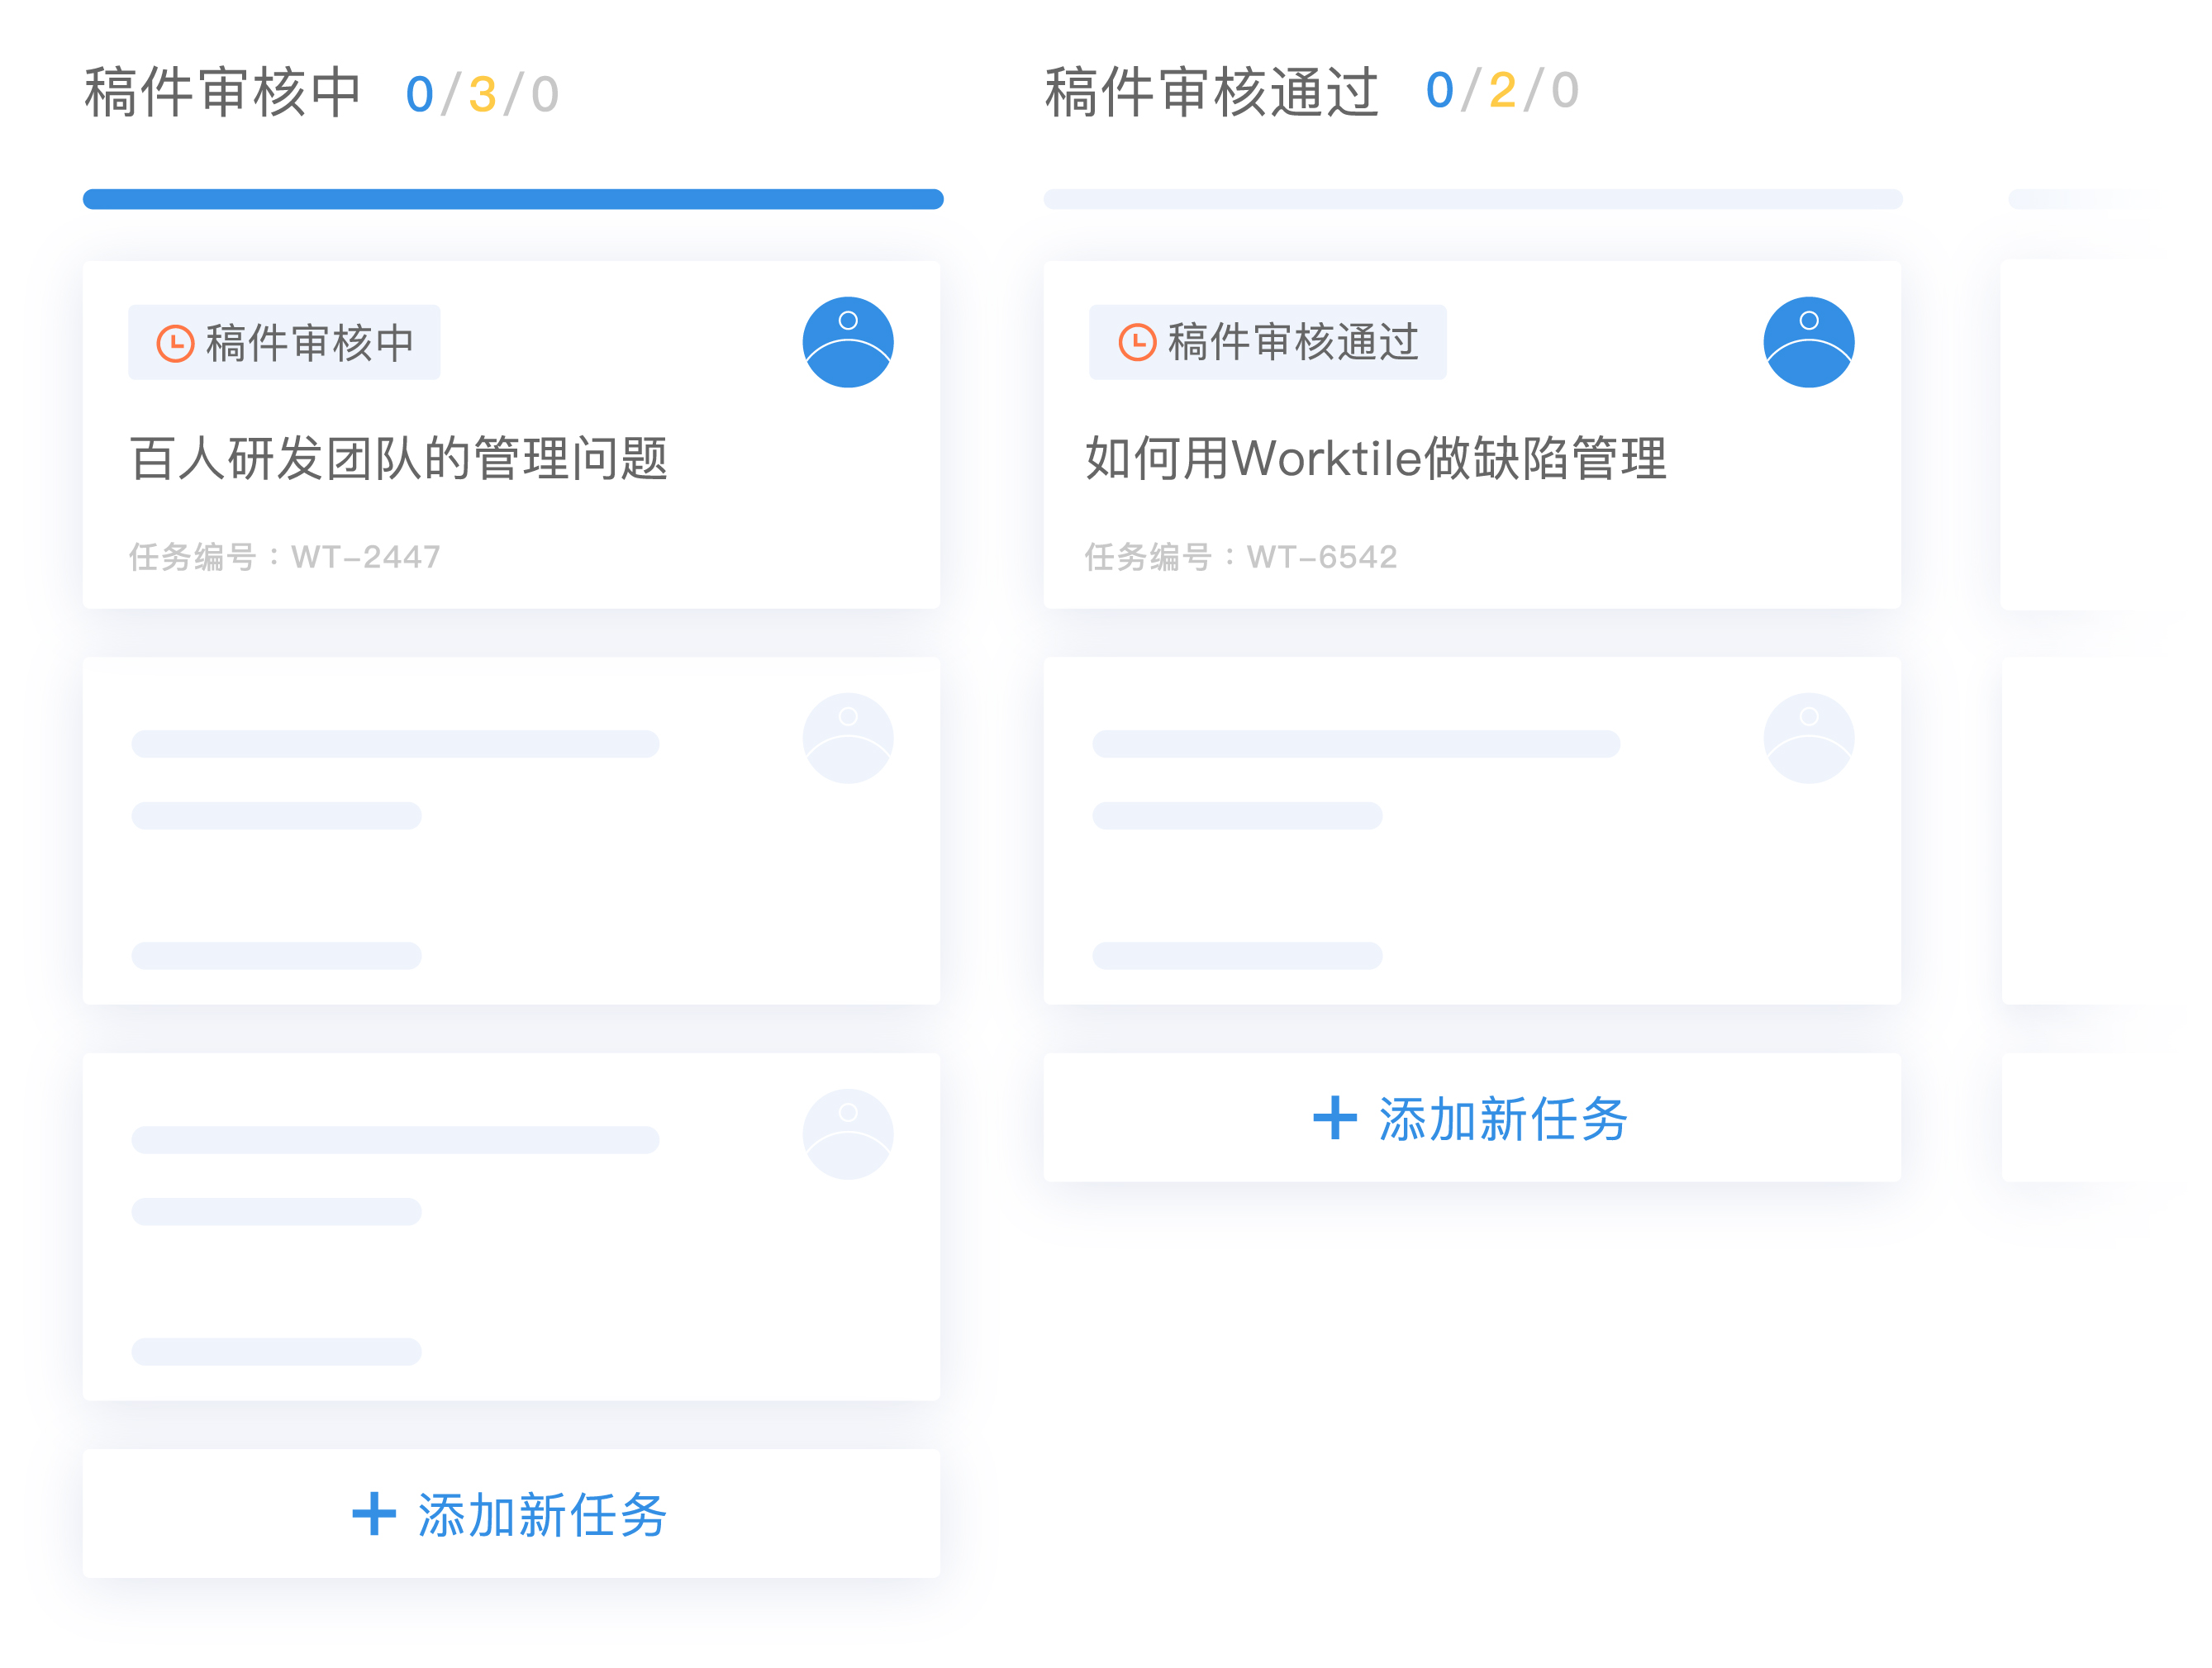Image resolution: width=2212 pixels, height=1668 pixels.
Task: Select the 稿件审核通过 column header
Action: click(x=1211, y=92)
